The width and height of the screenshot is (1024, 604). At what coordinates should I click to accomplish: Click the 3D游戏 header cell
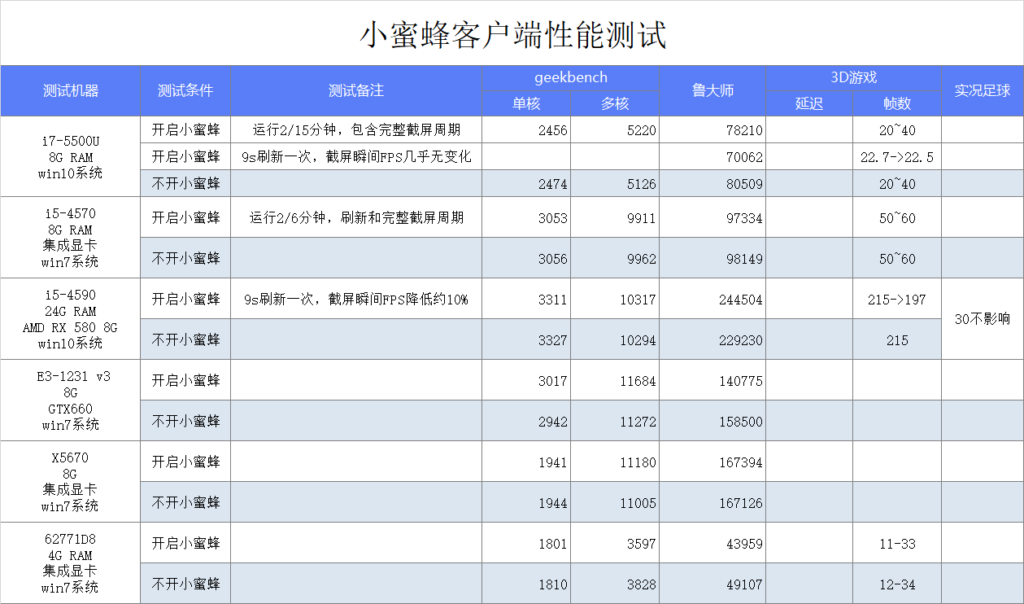pyautogui.click(x=854, y=77)
